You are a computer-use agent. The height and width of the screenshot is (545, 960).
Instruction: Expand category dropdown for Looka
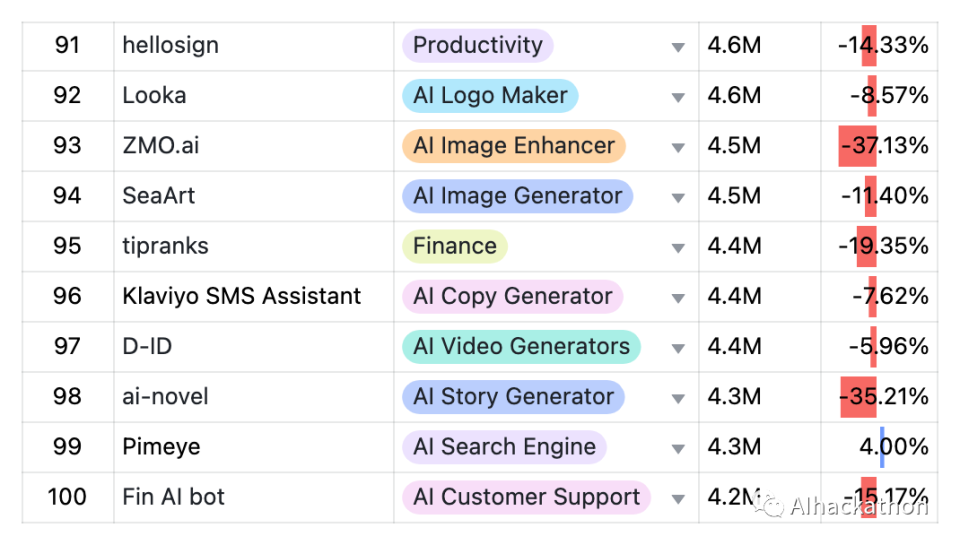678,97
